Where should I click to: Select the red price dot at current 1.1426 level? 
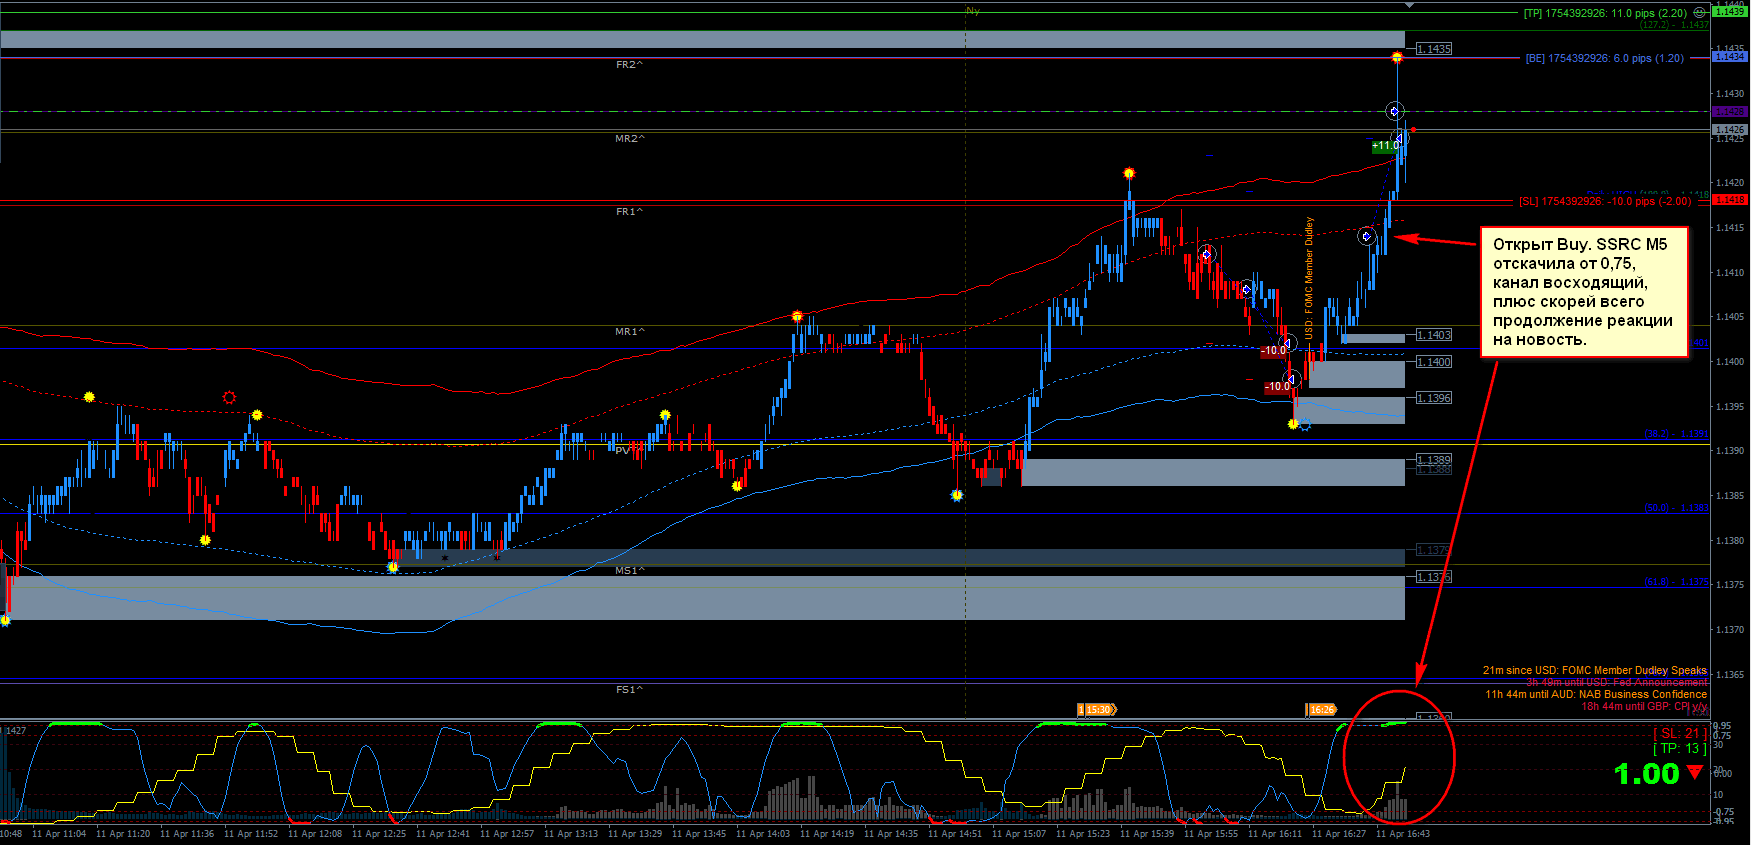1413,130
